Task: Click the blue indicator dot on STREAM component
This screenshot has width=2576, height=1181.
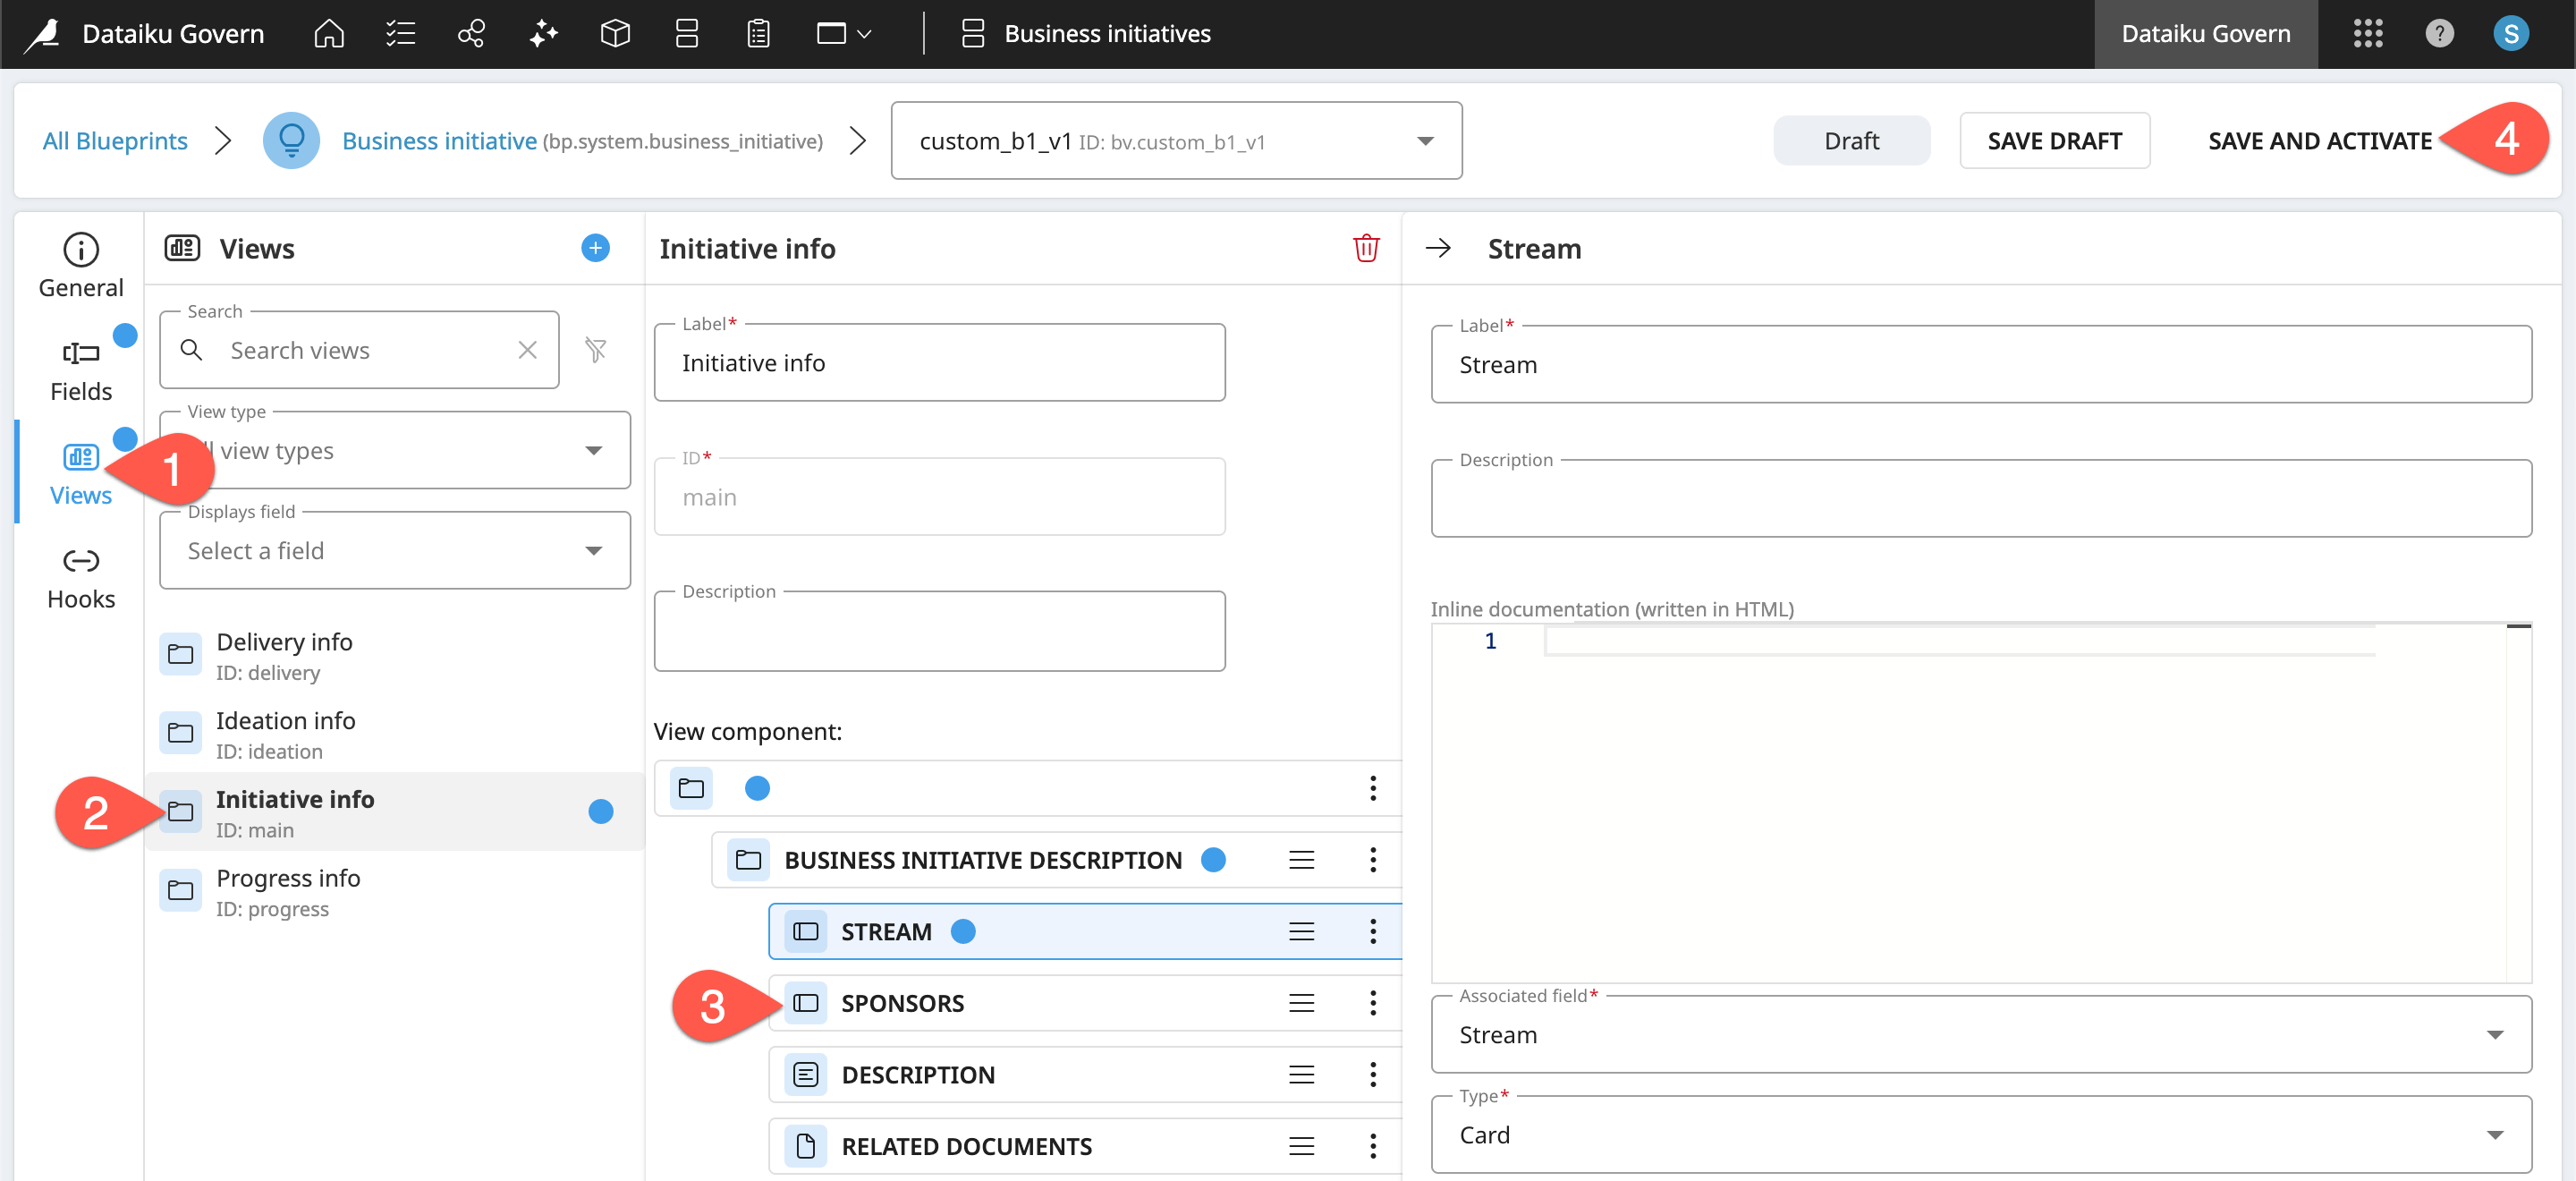Action: [x=963, y=931]
